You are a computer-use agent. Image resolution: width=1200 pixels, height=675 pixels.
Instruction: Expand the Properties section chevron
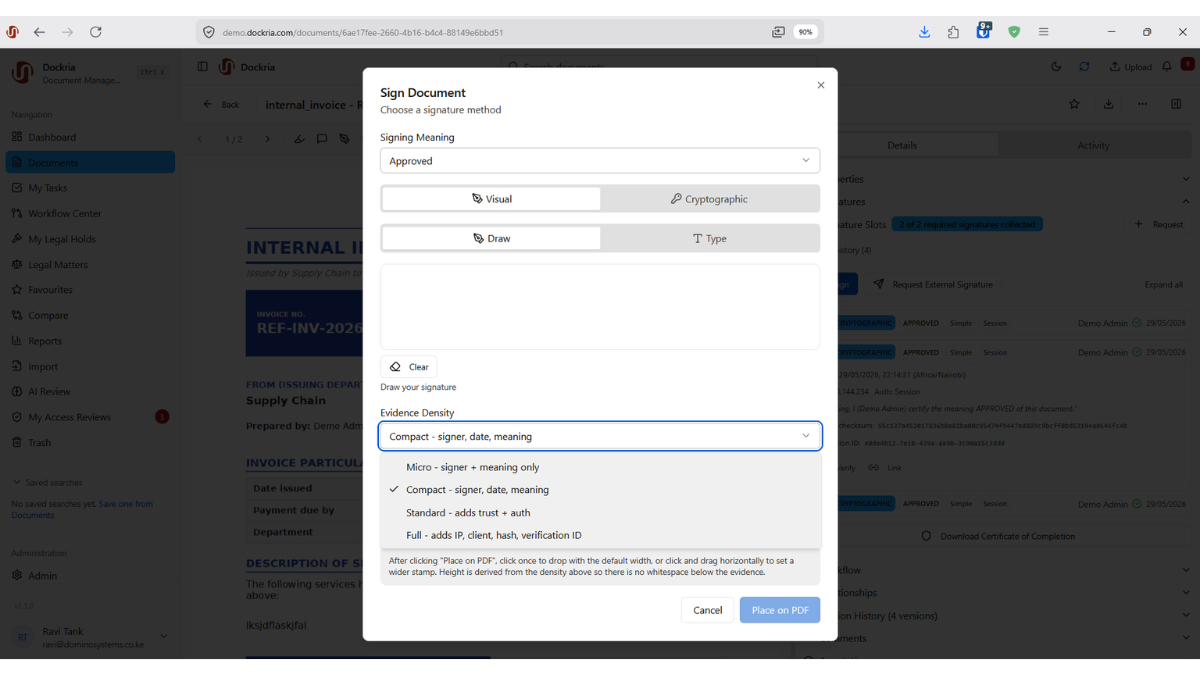pyautogui.click(x=1186, y=179)
